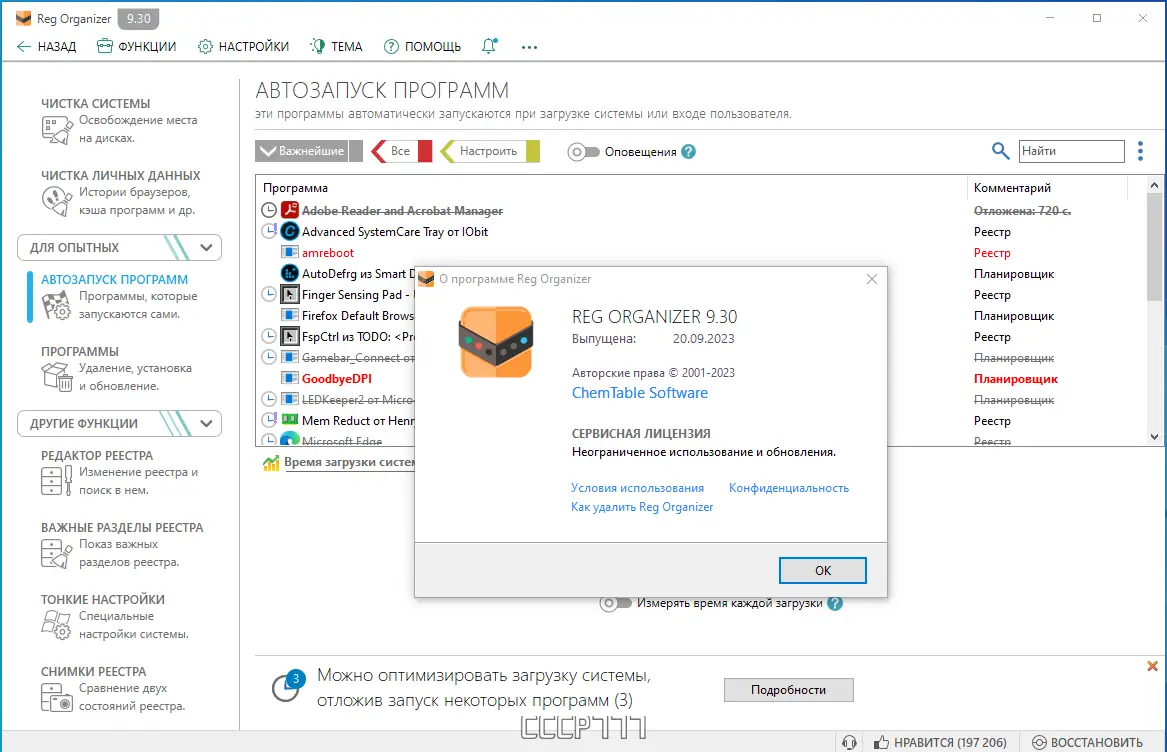Viewport: 1167px width, 752px height.
Task: Click OK in About dialog
Action: click(822, 570)
